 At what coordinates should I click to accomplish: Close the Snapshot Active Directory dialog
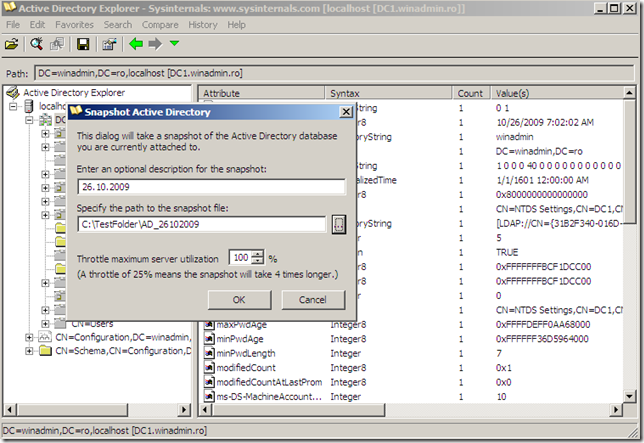[346, 112]
